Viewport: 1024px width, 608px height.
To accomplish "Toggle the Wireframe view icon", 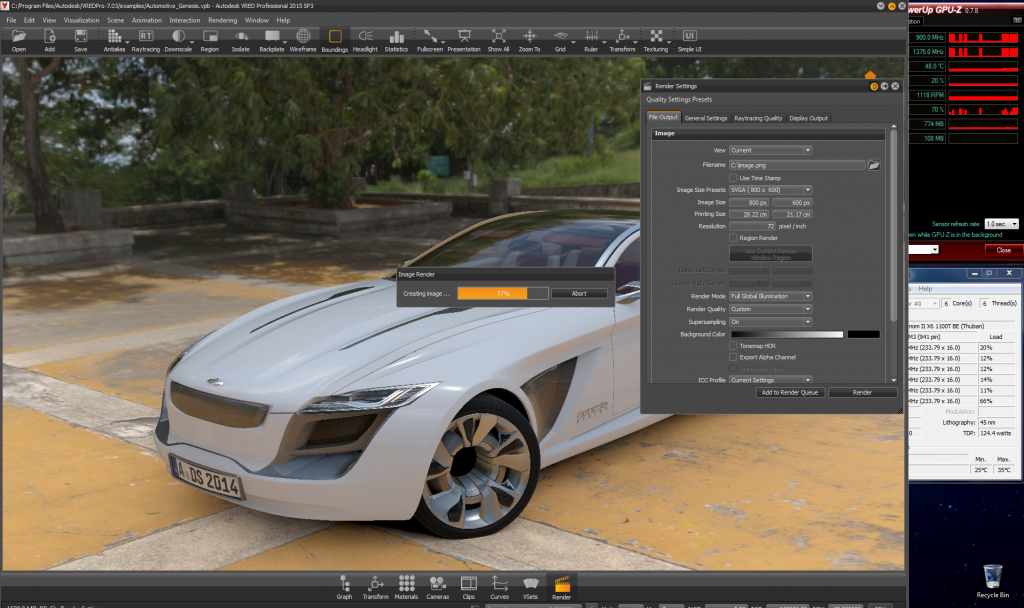I will pyautogui.click(x=303, y=39).
